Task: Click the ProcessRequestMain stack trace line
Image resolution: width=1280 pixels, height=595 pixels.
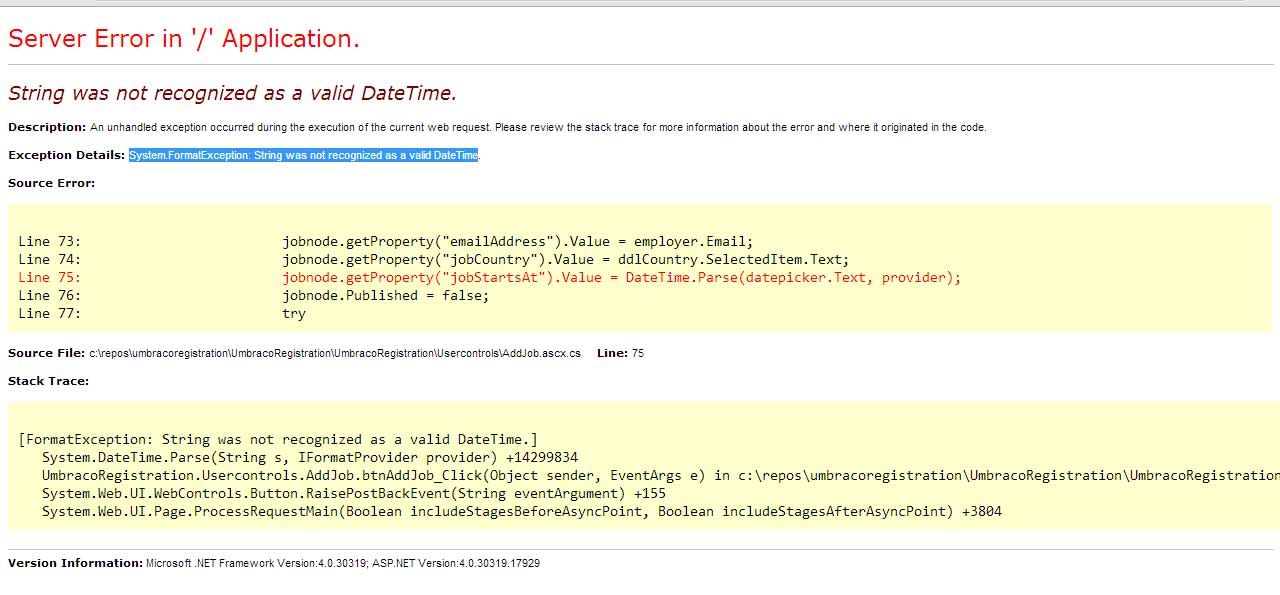Action: (522, 511)
